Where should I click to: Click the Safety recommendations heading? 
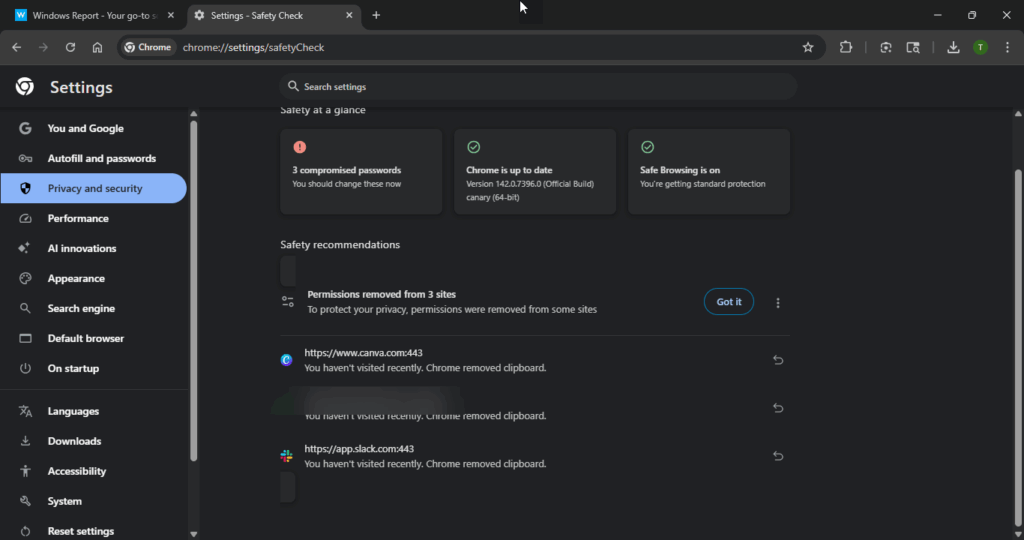tap(340, 244)
